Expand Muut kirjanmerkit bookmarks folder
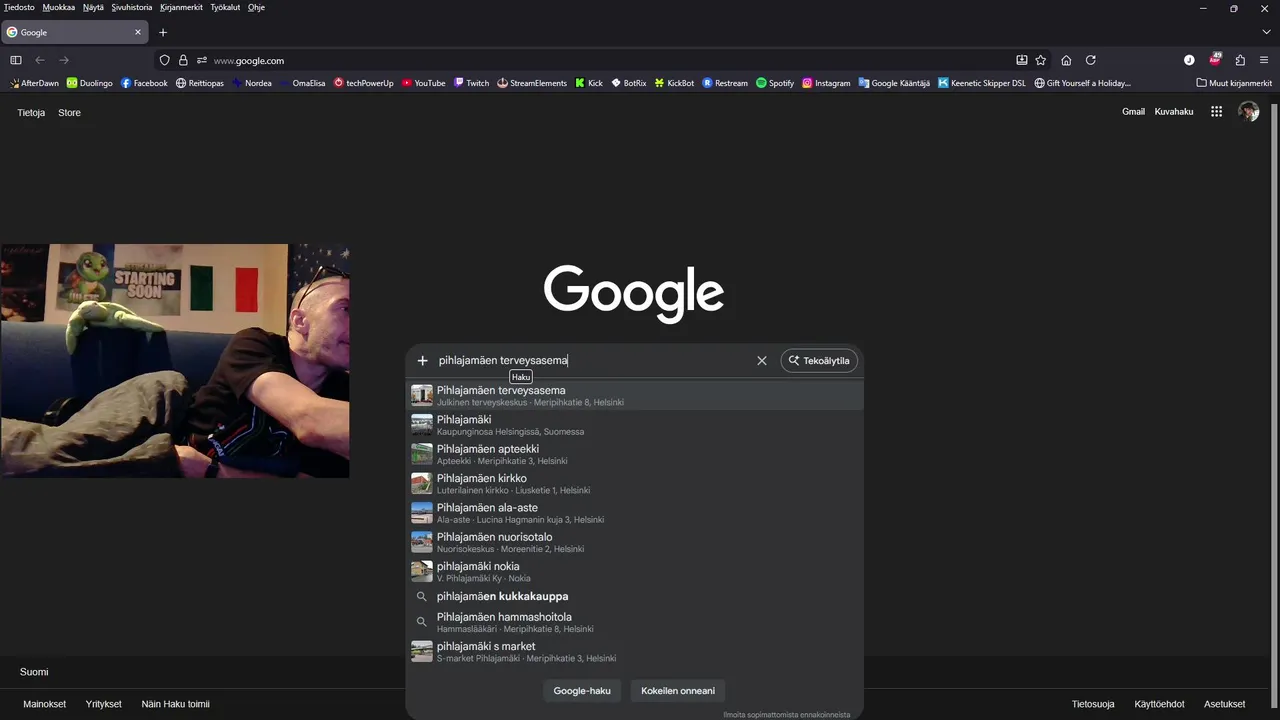This screenshot has height=720, width=1280. [1234, 83]
